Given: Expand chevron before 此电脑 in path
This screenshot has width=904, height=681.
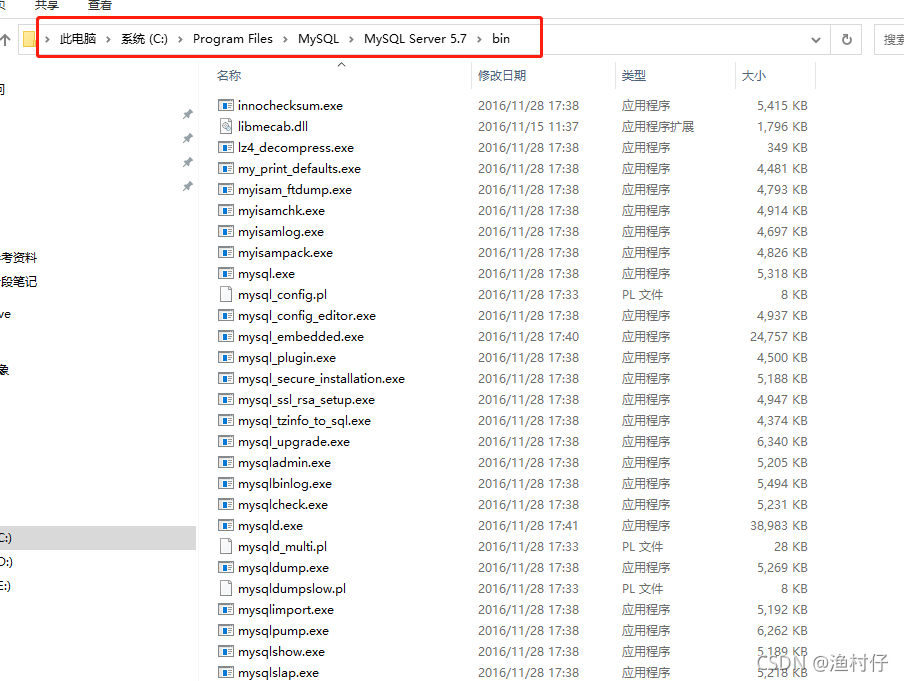Looking at the screenshot, I should click(47, 39).
